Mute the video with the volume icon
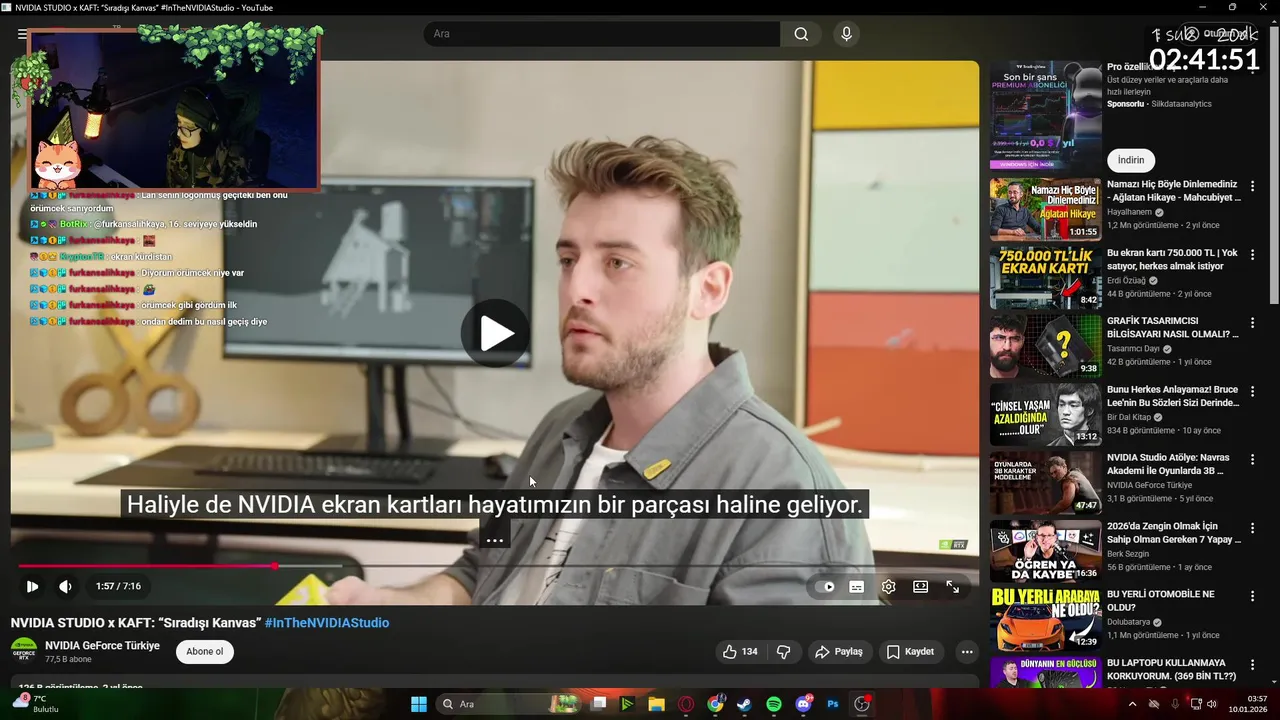This screenshot has width=1280, height=720. point(65,587)
